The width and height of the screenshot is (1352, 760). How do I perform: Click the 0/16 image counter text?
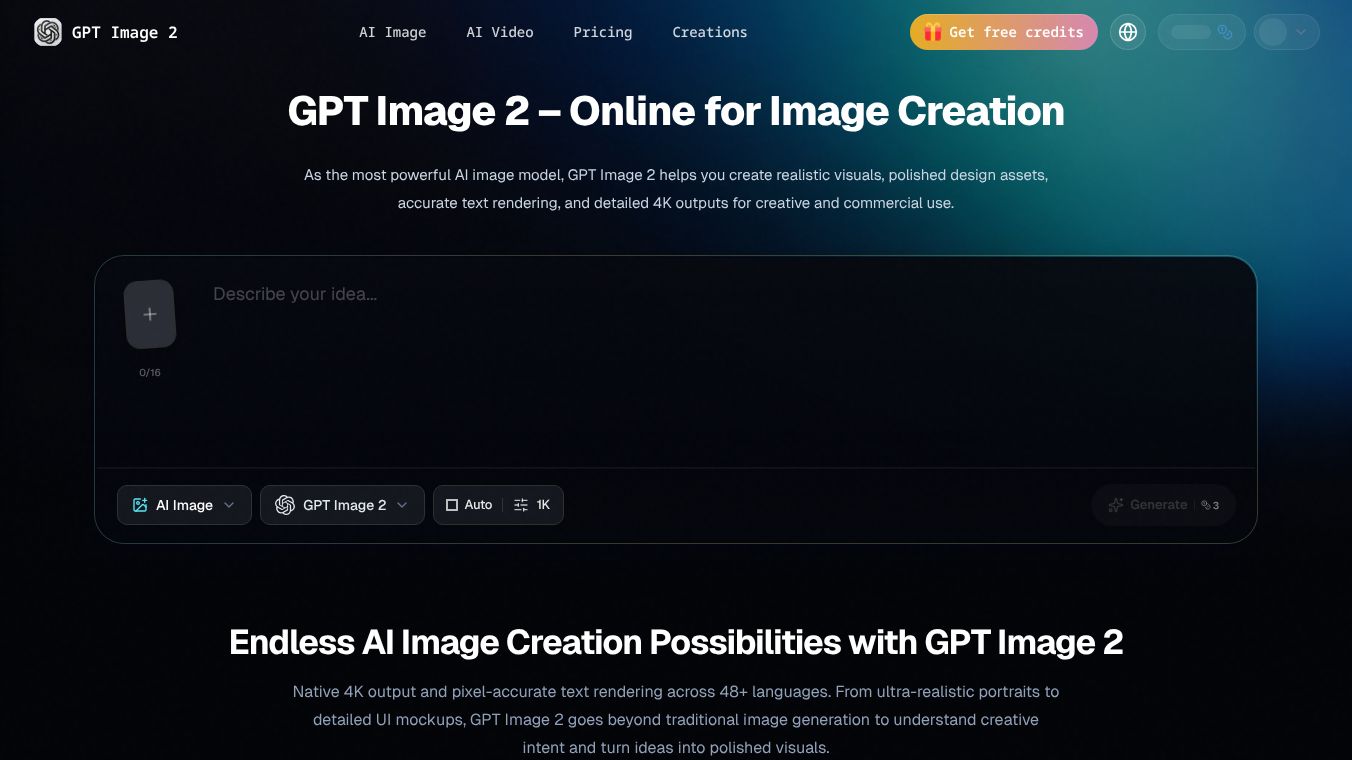point(150,373)
